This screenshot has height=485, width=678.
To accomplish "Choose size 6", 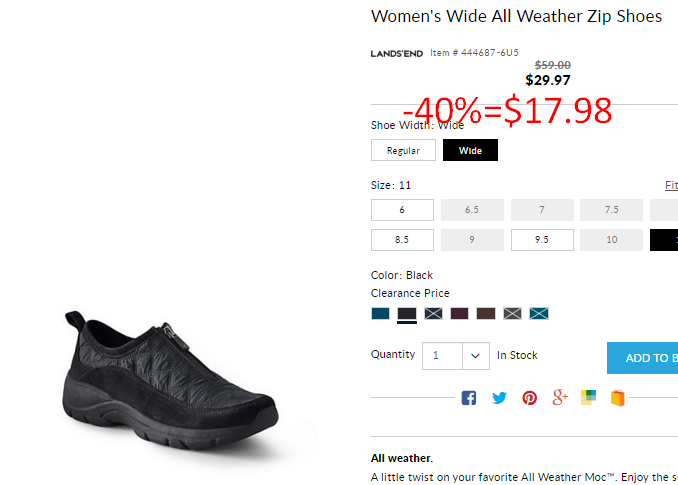I will (x=402, y=210).
